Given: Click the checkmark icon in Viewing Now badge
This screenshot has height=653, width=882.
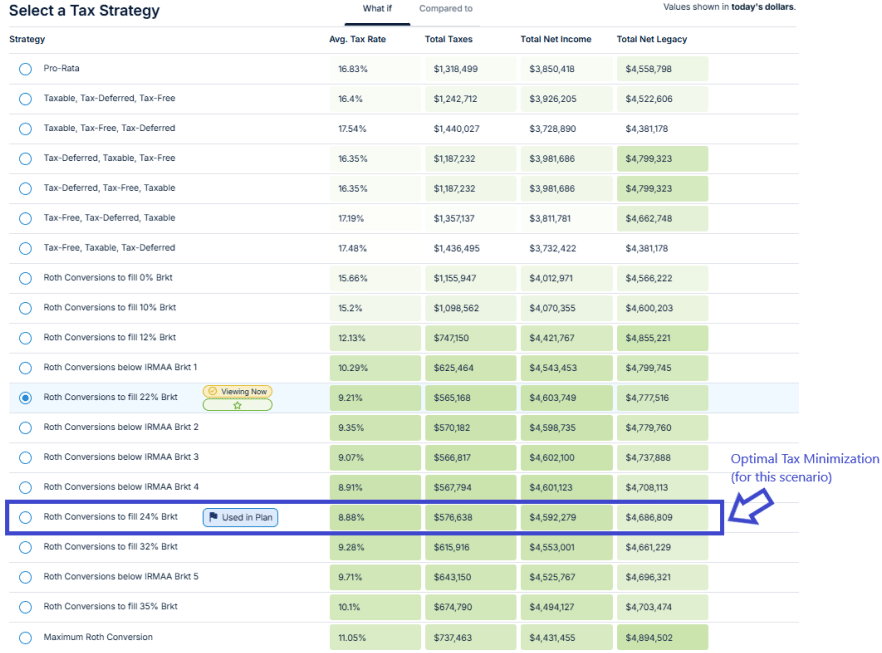Looking at the screenshot, I should click(212, 391).
